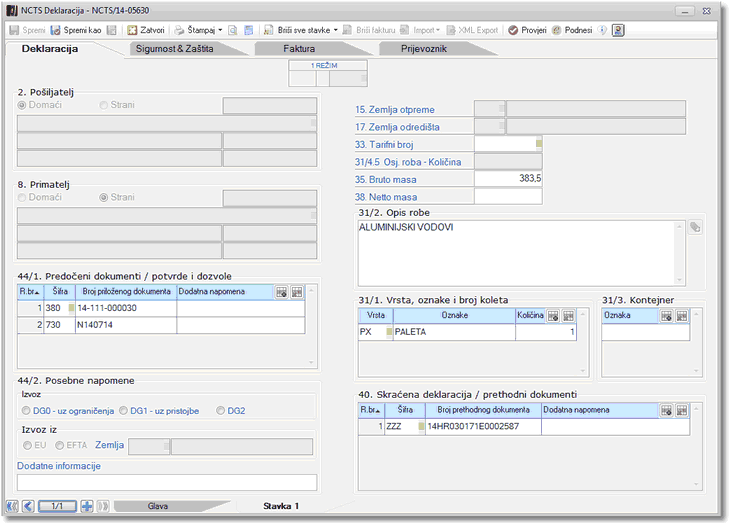Go to first item navigation arrow
The height and width of the screenshot is (526, 731).
[13, 506]
